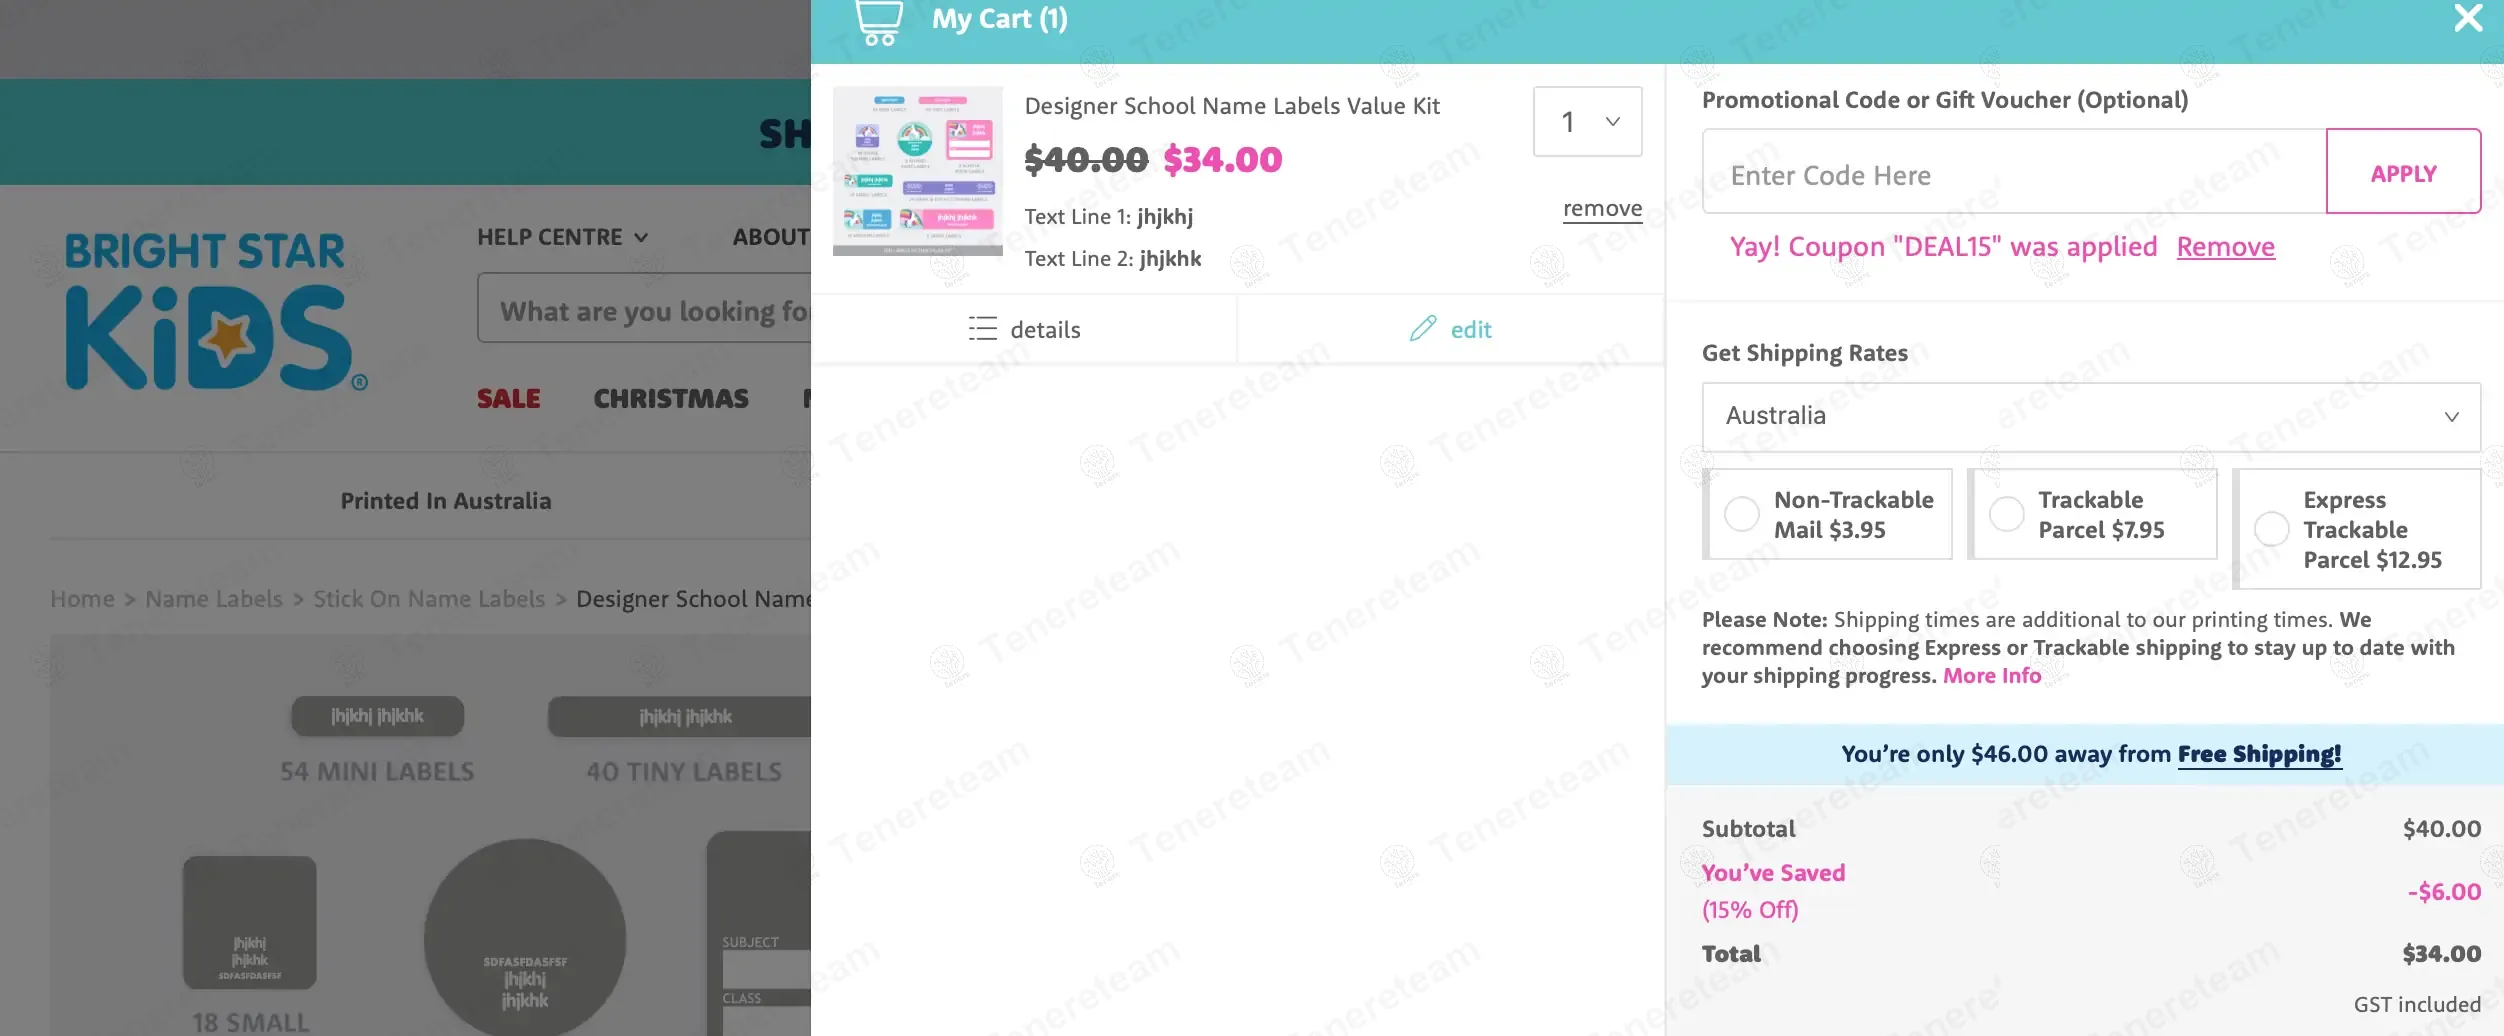Click the details list icon
Image resolution: width=2504 pixels, height=1036 pixels.
point(983,329)
